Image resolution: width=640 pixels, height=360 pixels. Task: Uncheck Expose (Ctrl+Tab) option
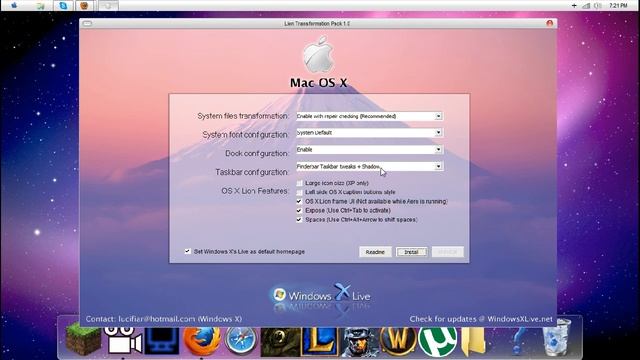tap(299, 211)
